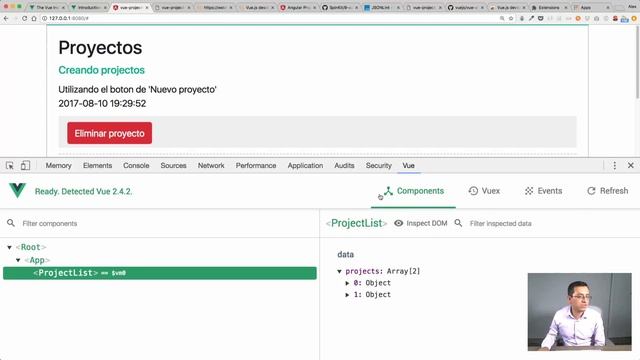The height and width of the screenshot is (360, 640).
Task: Collapse the projects Array[2] arrow
Action: tap(339, 271)
